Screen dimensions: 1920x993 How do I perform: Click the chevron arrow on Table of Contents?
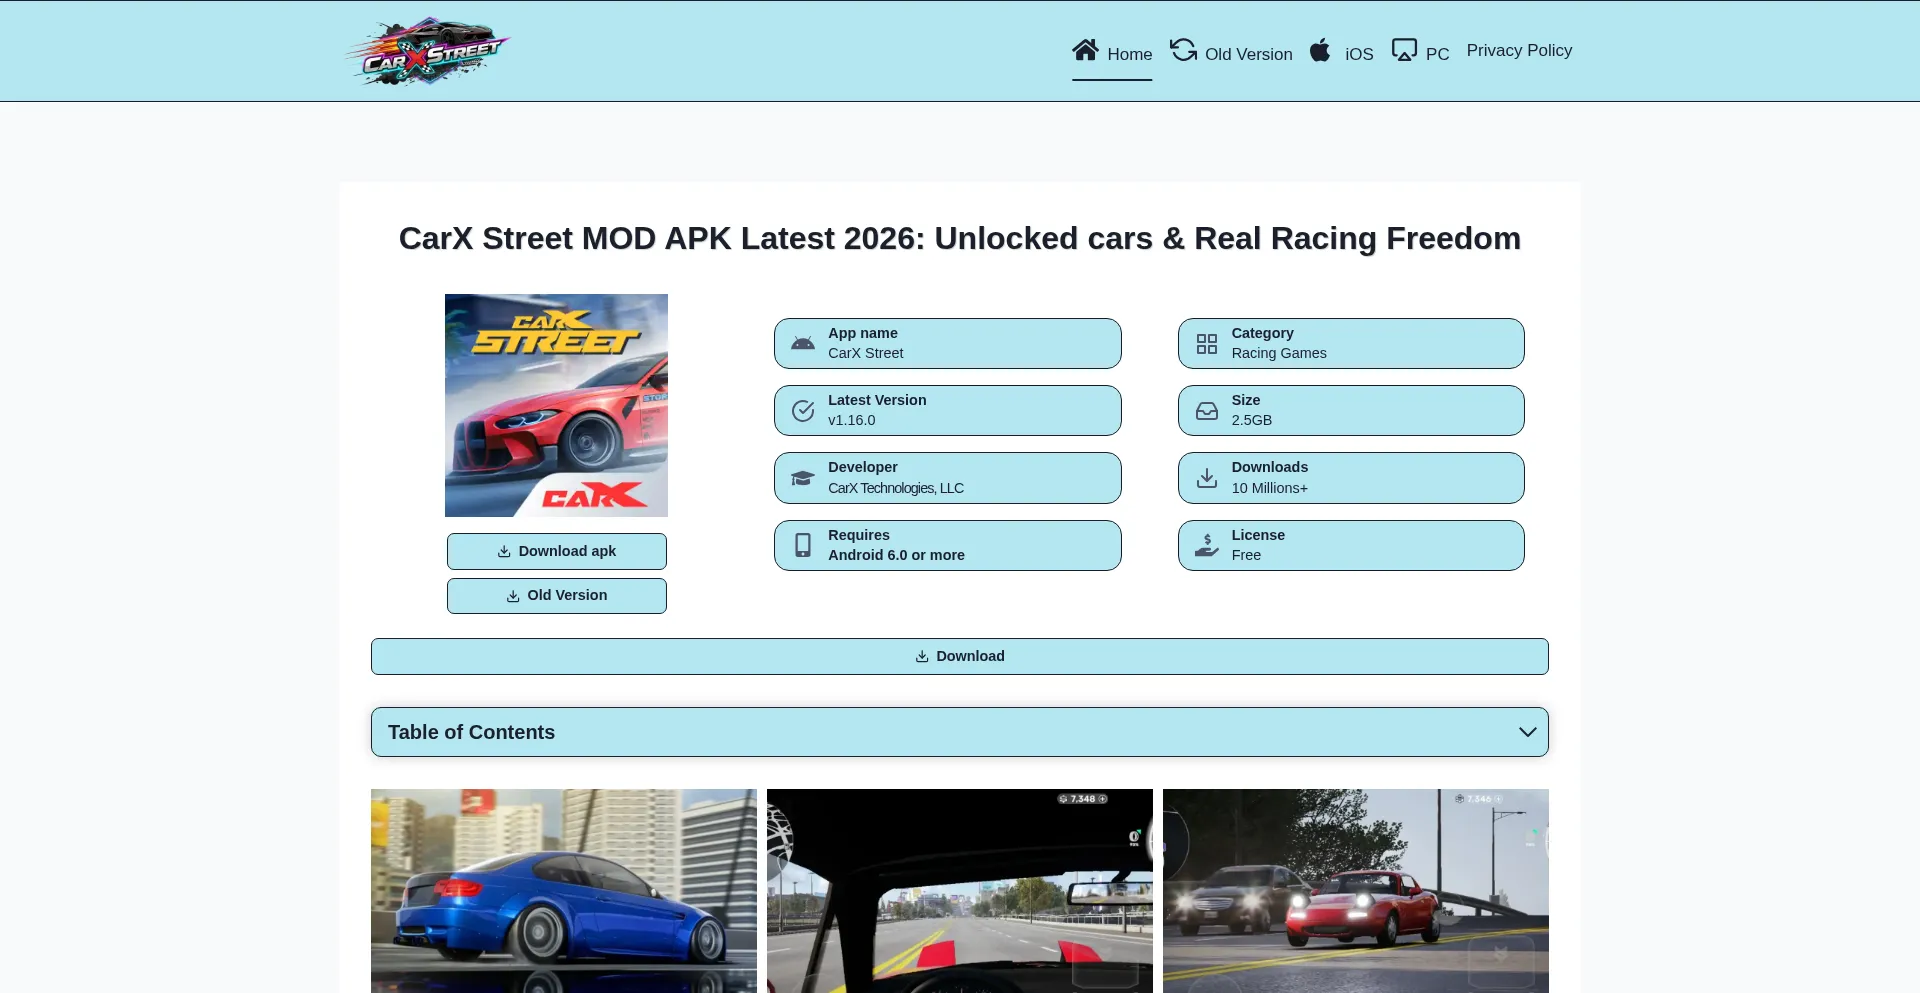click(1527, 731)
